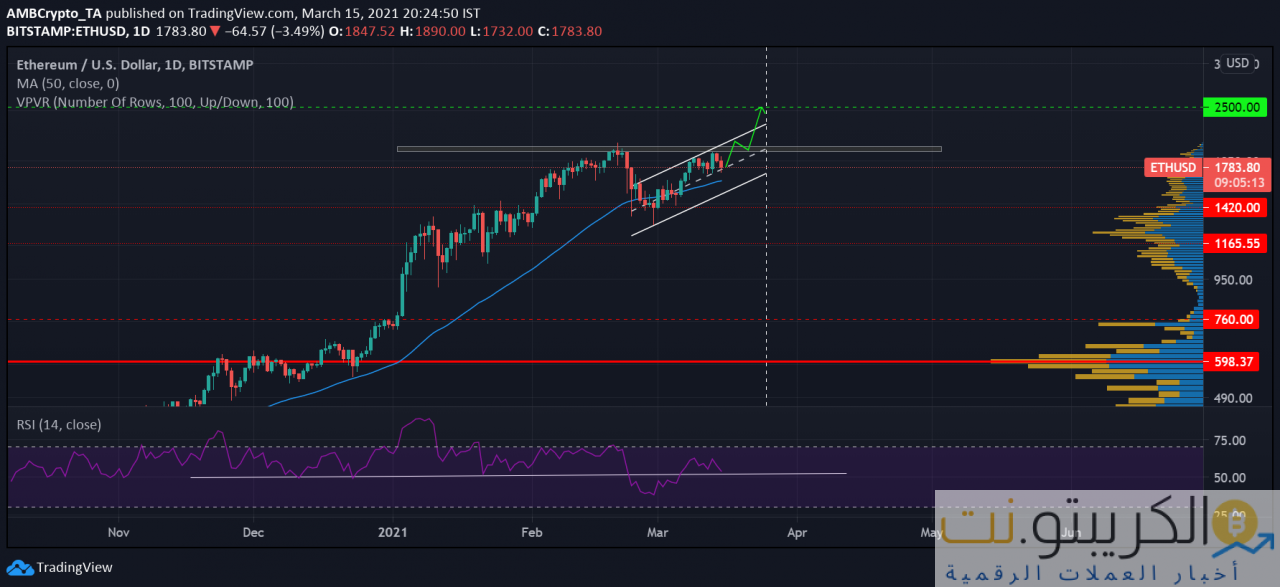Click the Arabic crypto watermark logo

tap(1106, 538)
